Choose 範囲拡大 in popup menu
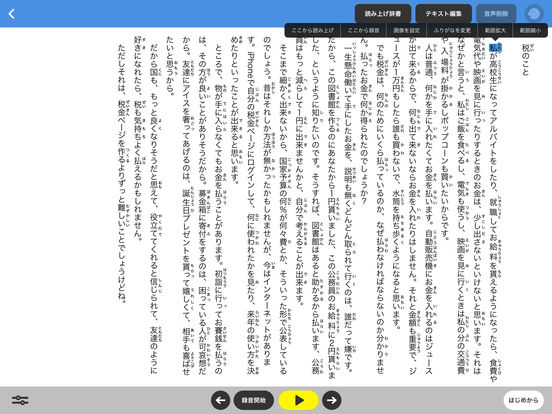Image resolution: width=552 pixels, height=414 pixels. (495, 31)
